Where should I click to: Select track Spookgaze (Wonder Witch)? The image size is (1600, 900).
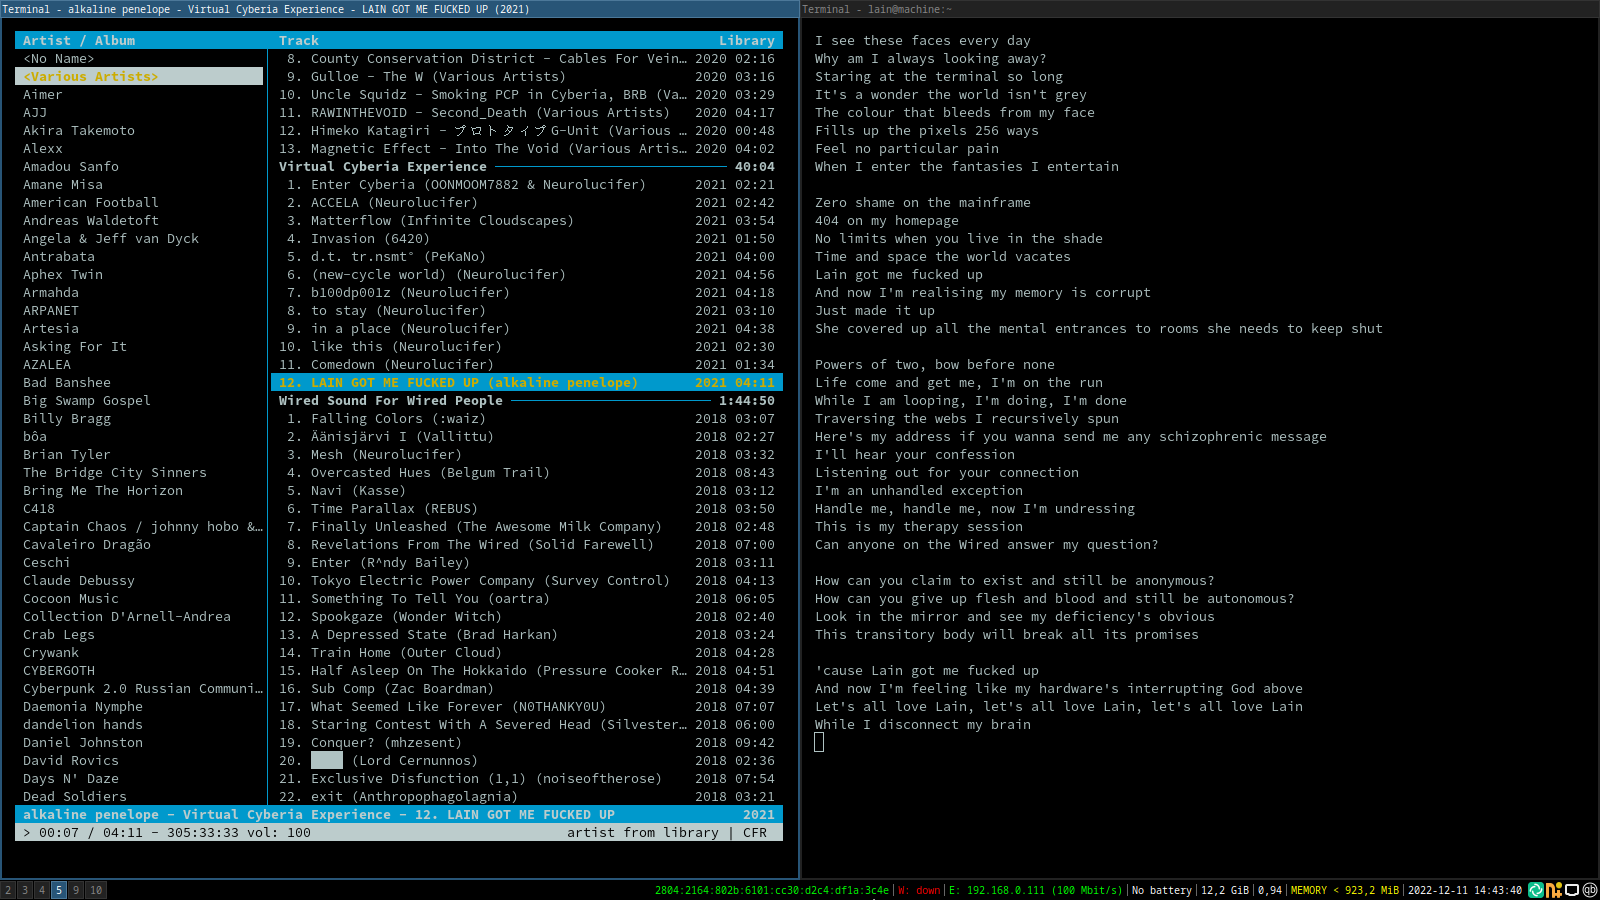tap(527, 616)
